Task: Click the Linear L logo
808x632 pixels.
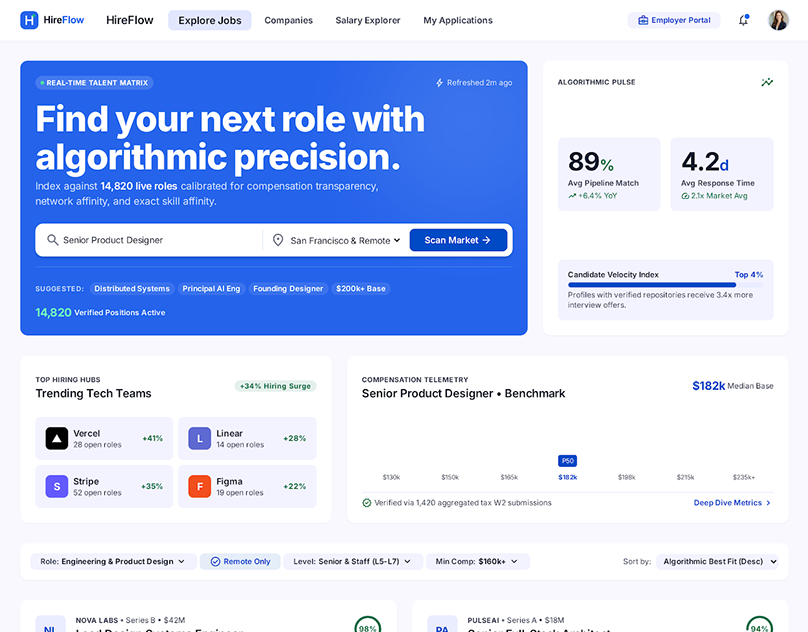Action: point(199,438)
